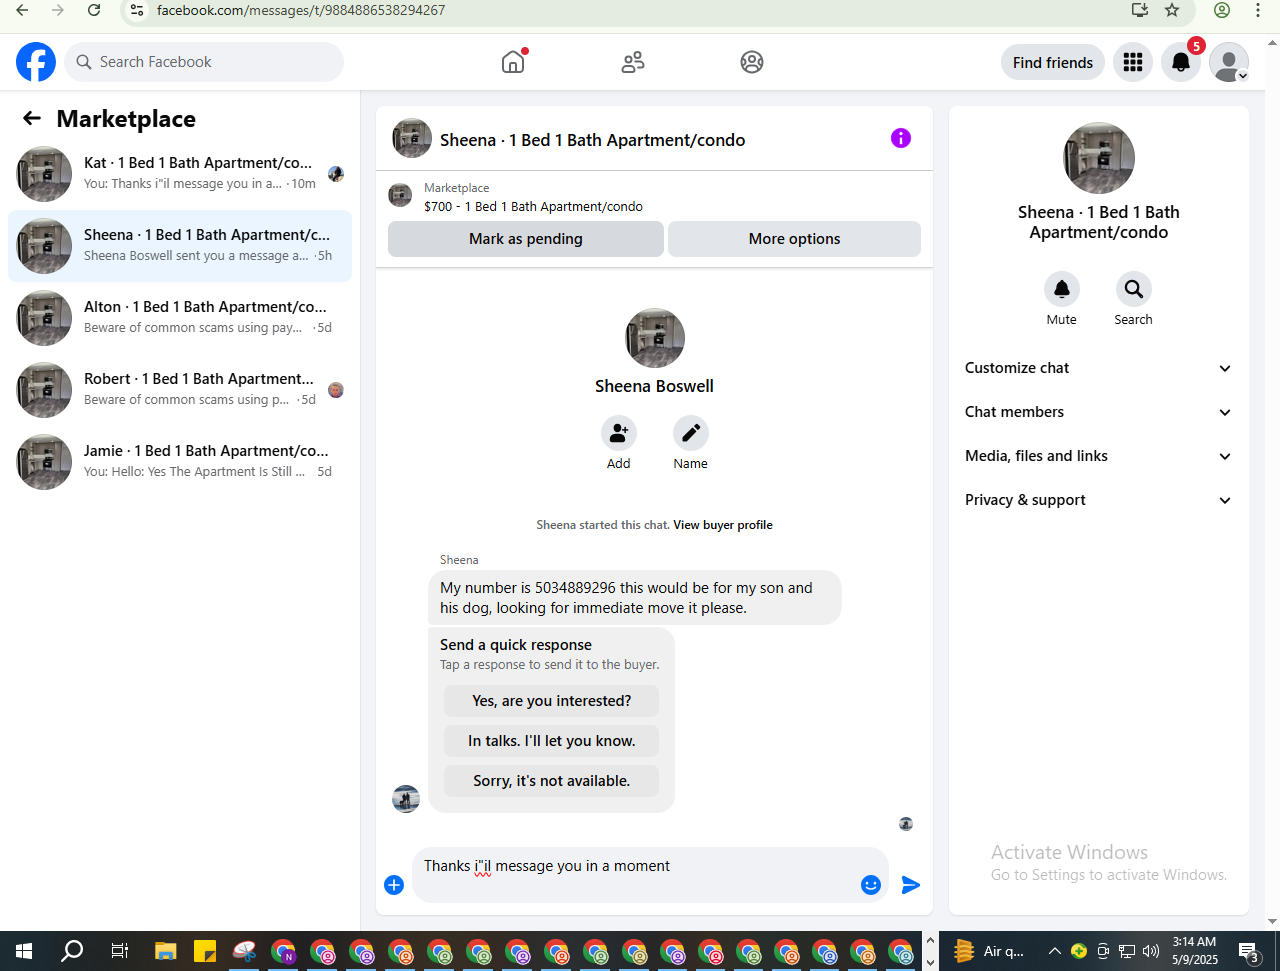This screenshot has height=971, width=1280.
Task: Open the $700 Marketplace listing thumbnail
Action: [400, 196]
